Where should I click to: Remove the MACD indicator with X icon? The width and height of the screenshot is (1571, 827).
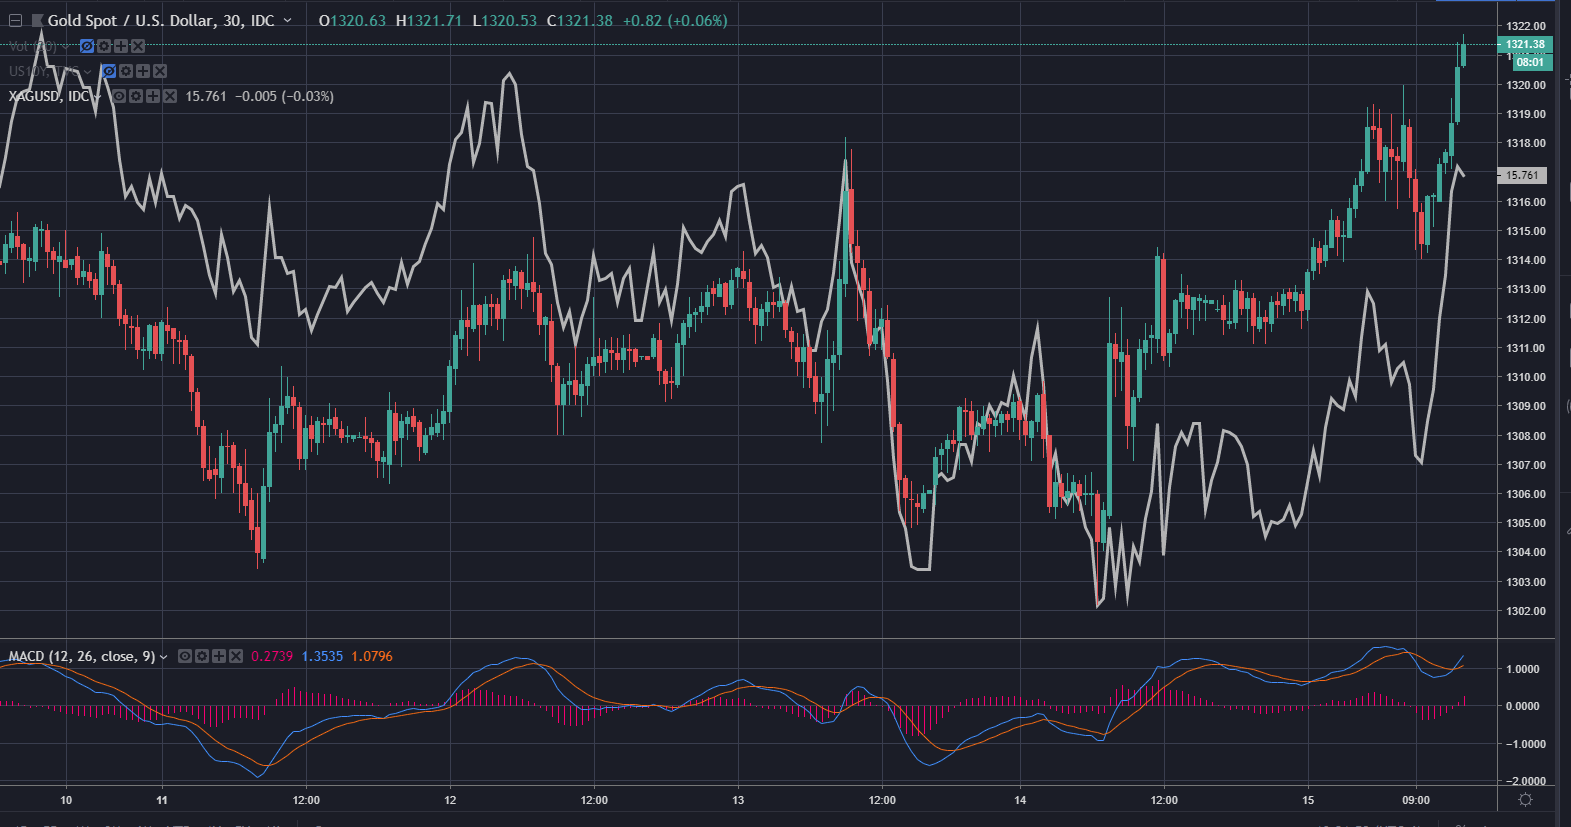(x=236, y=656)
